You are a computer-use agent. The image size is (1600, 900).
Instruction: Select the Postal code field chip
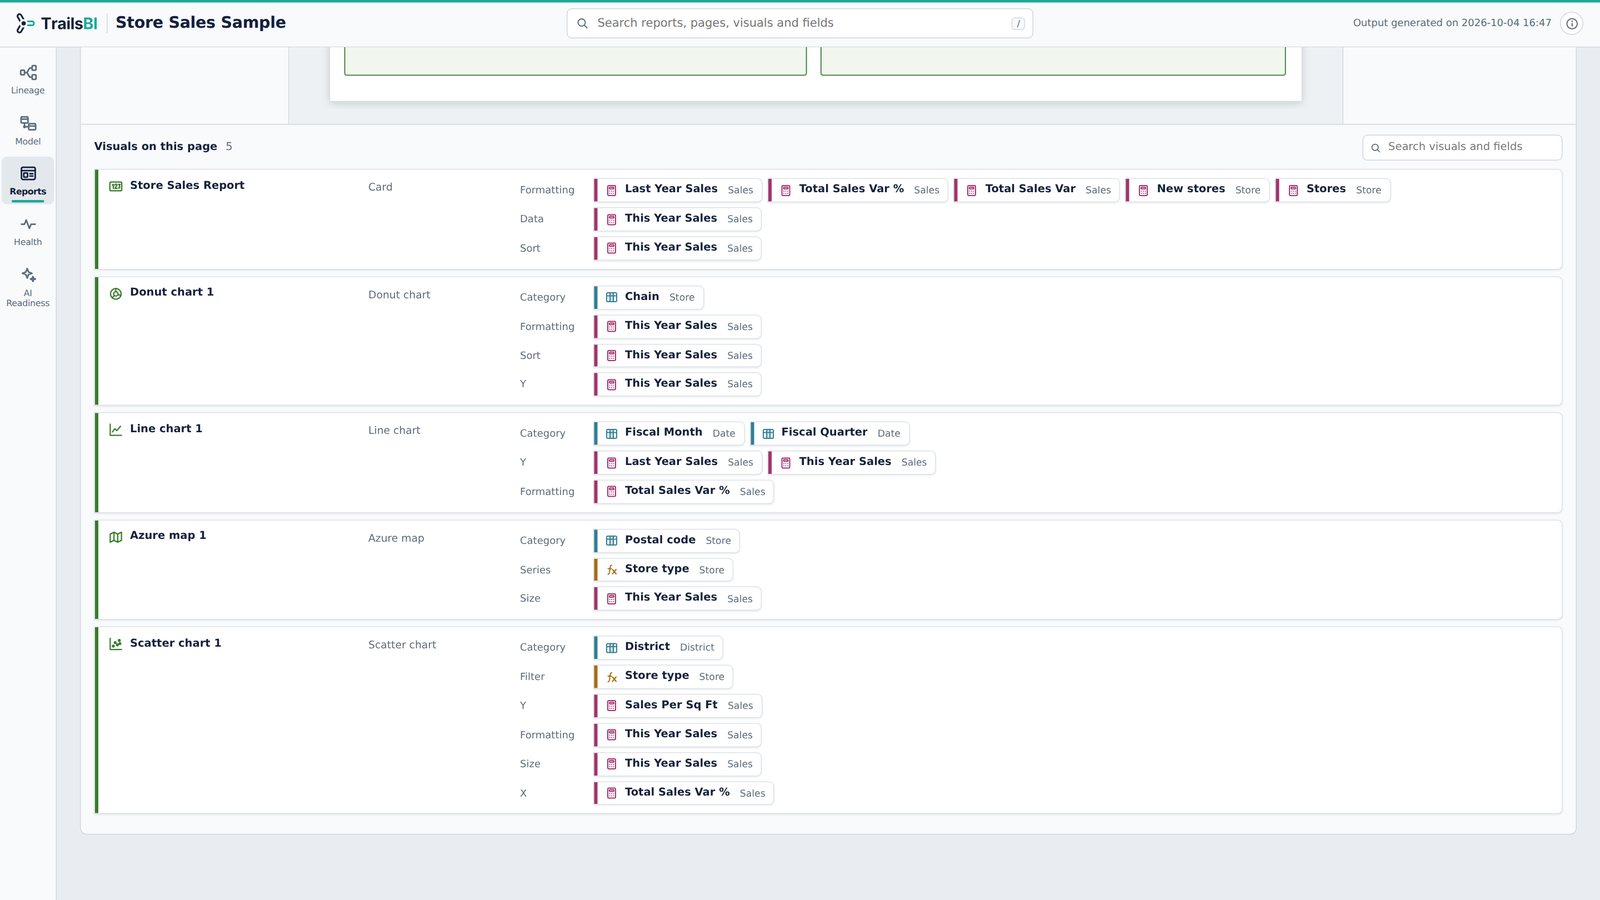click(x=667, y=541)
